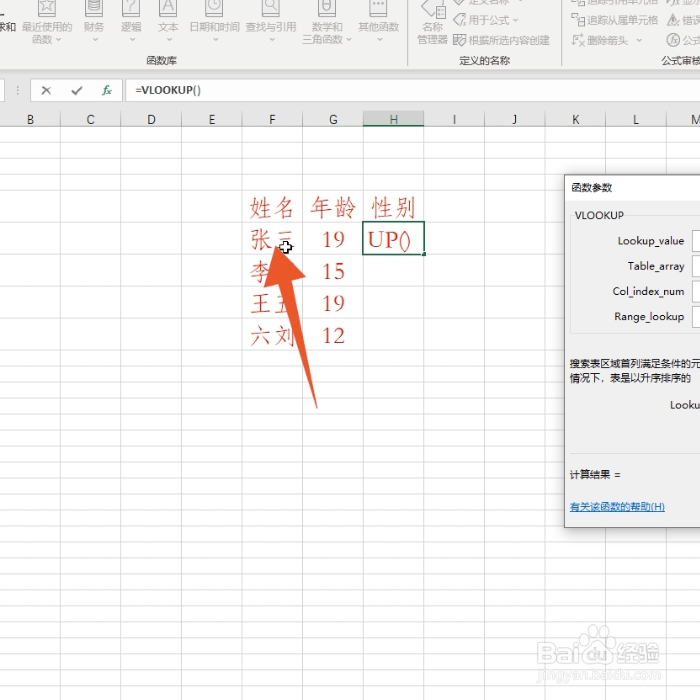Click Remove Arrows (删除箭头) button
The width and height of the screenshot is (700, 700).
point(600,41)
